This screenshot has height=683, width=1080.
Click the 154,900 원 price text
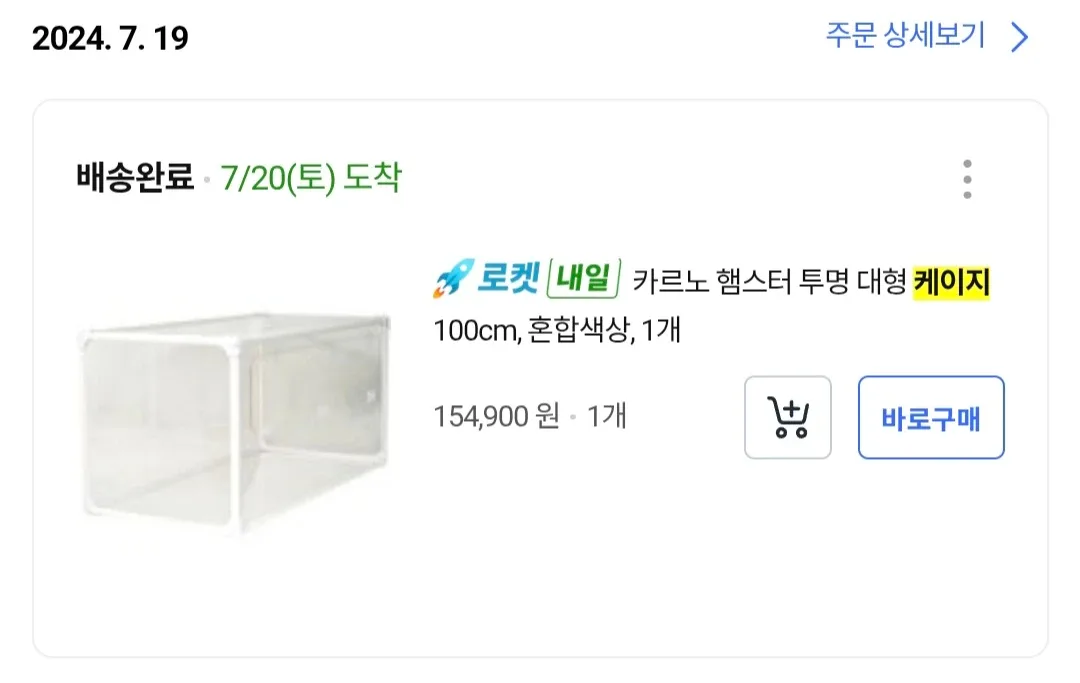click(x=496, y=415)
